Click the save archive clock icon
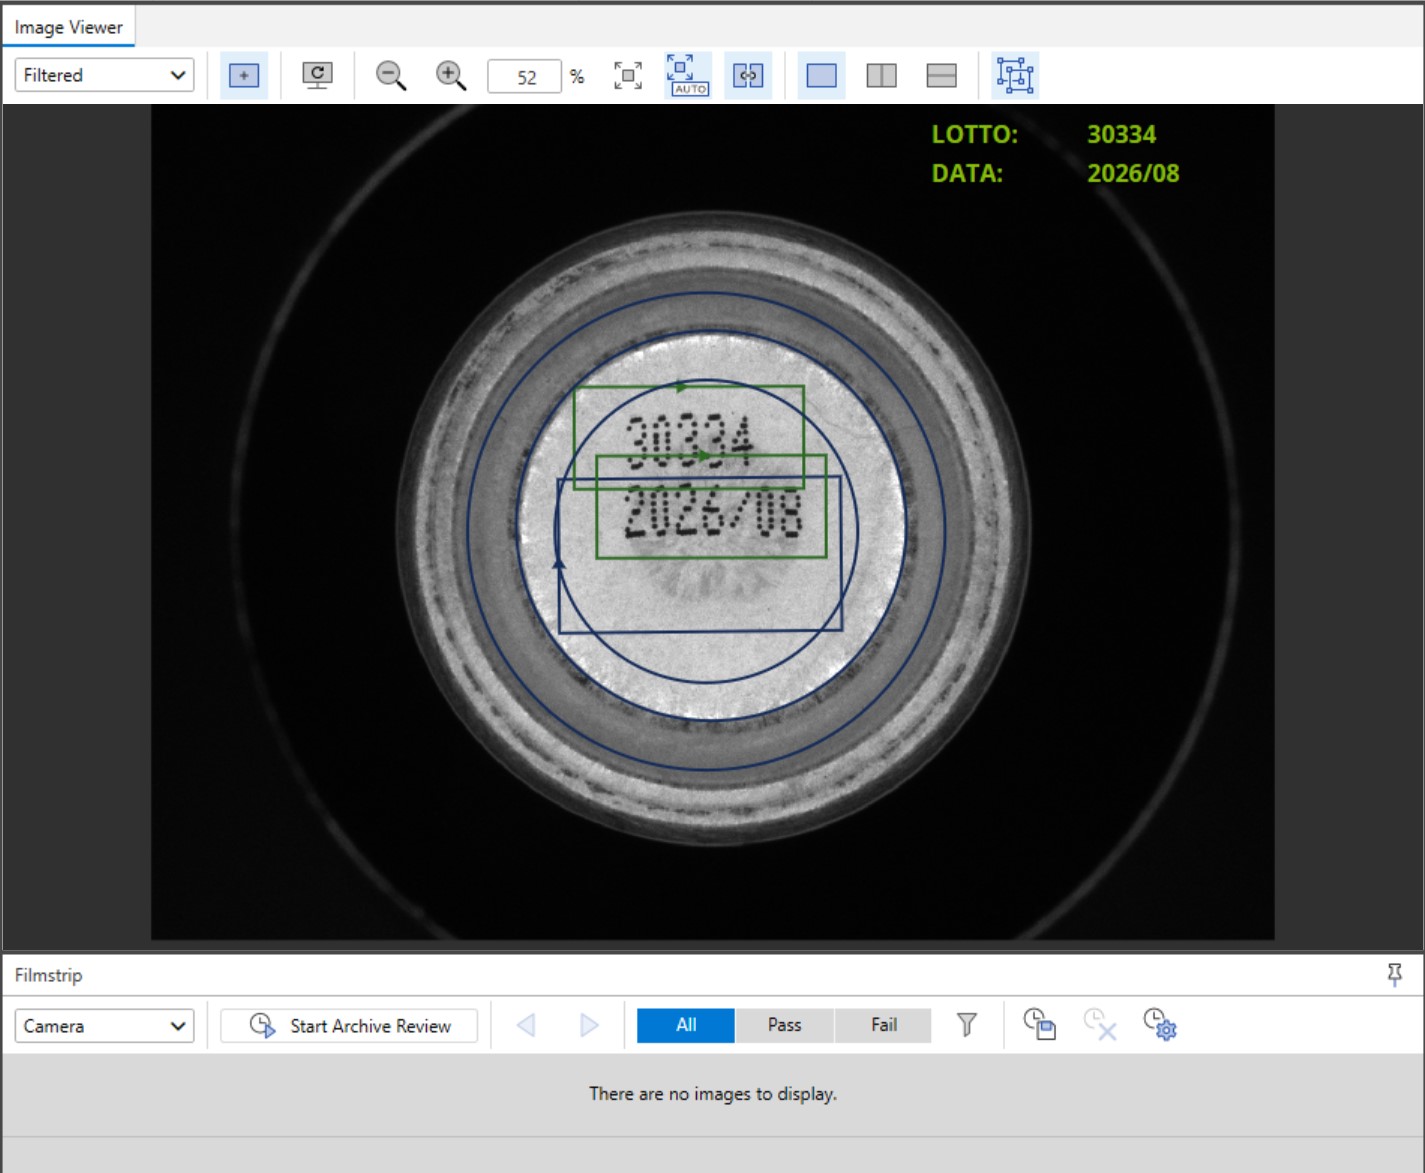Viewport: 1425px width, 1173px height. coord(1039,1025)
